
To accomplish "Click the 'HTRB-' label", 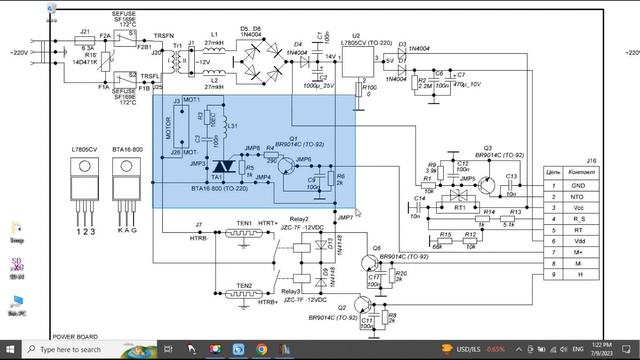I will (199, 238).
